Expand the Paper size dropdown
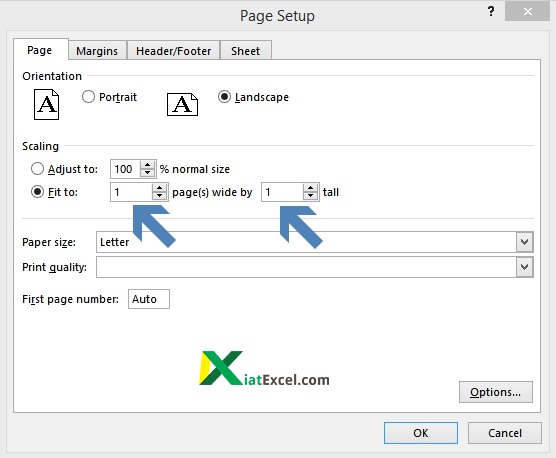The image size is (556, 458). point(524,242)
